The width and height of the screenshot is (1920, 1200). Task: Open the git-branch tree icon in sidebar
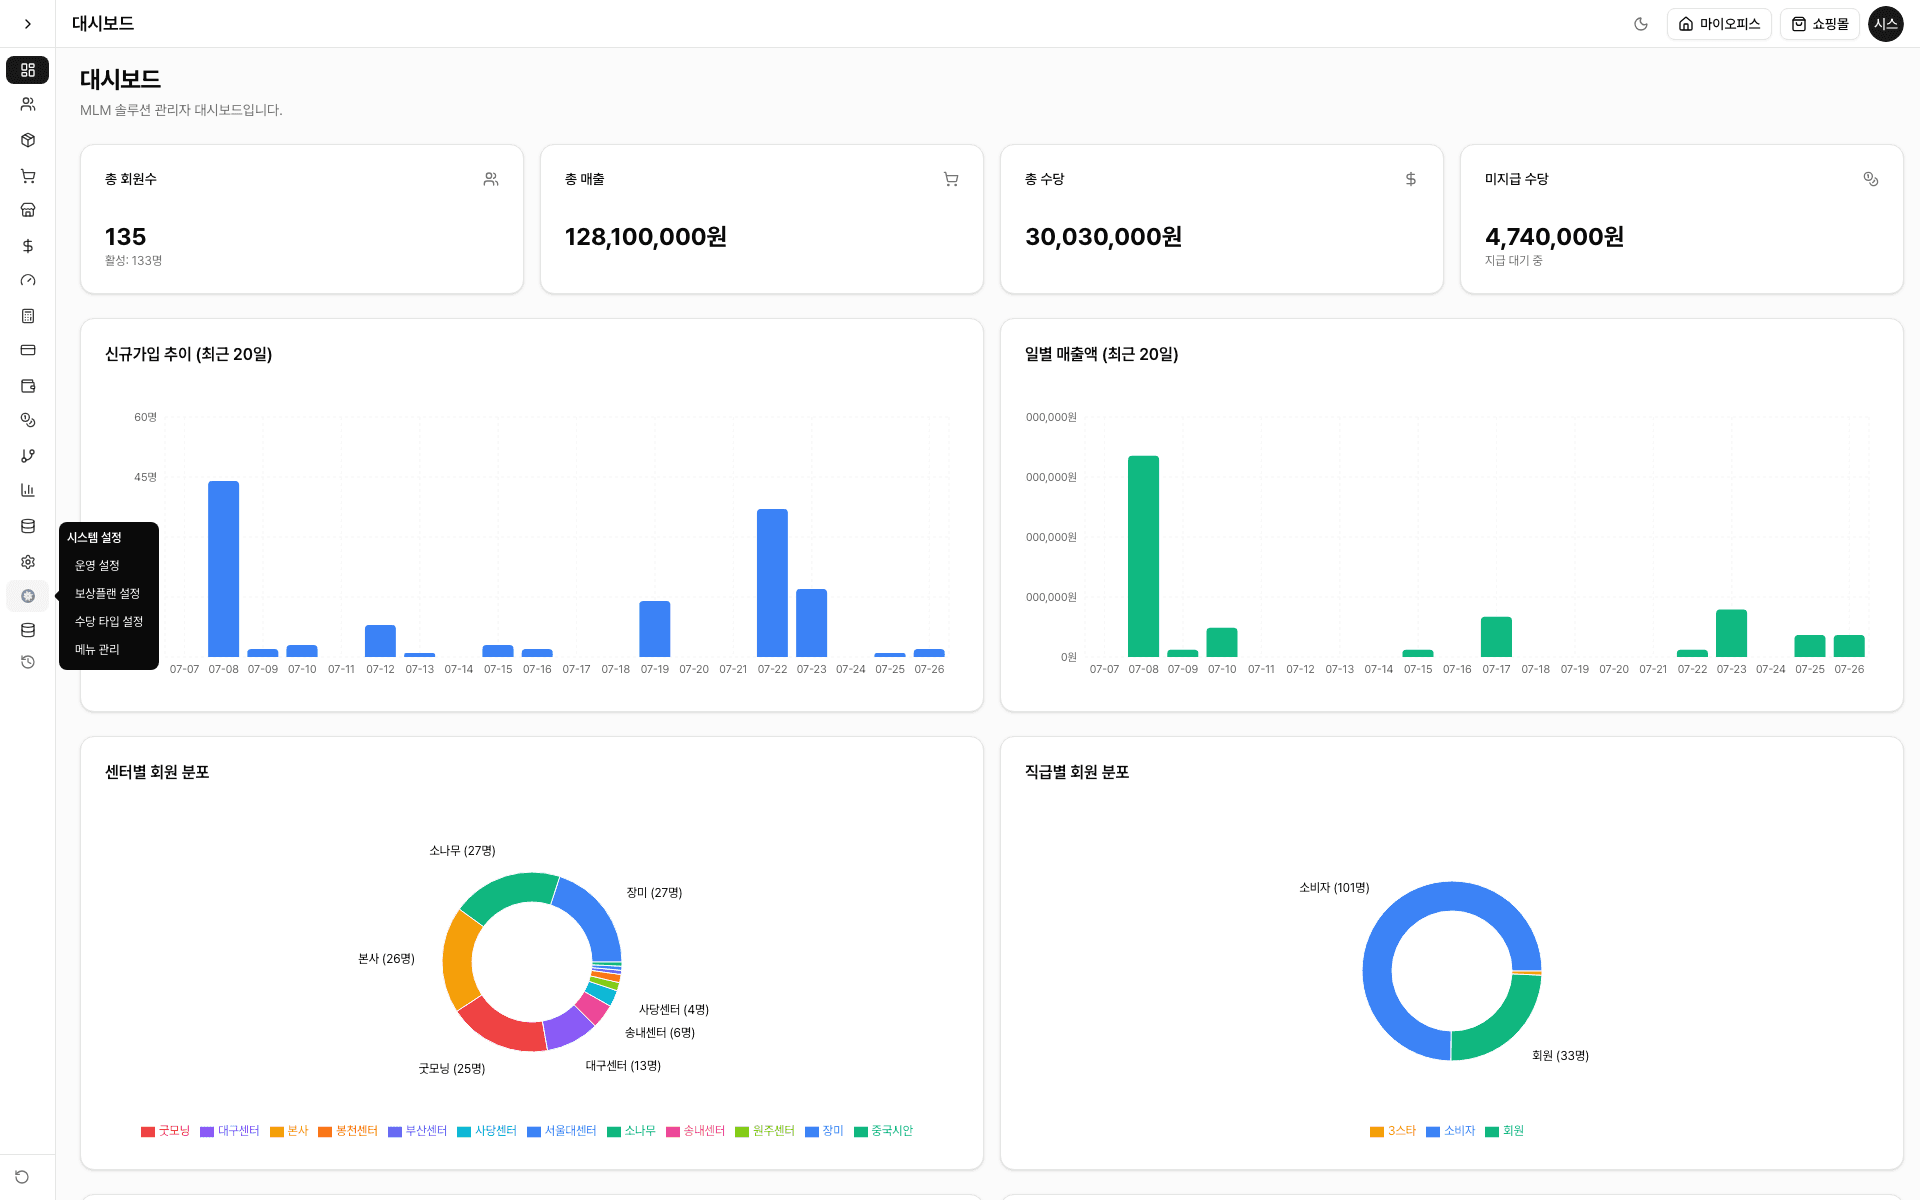(28, 456)
